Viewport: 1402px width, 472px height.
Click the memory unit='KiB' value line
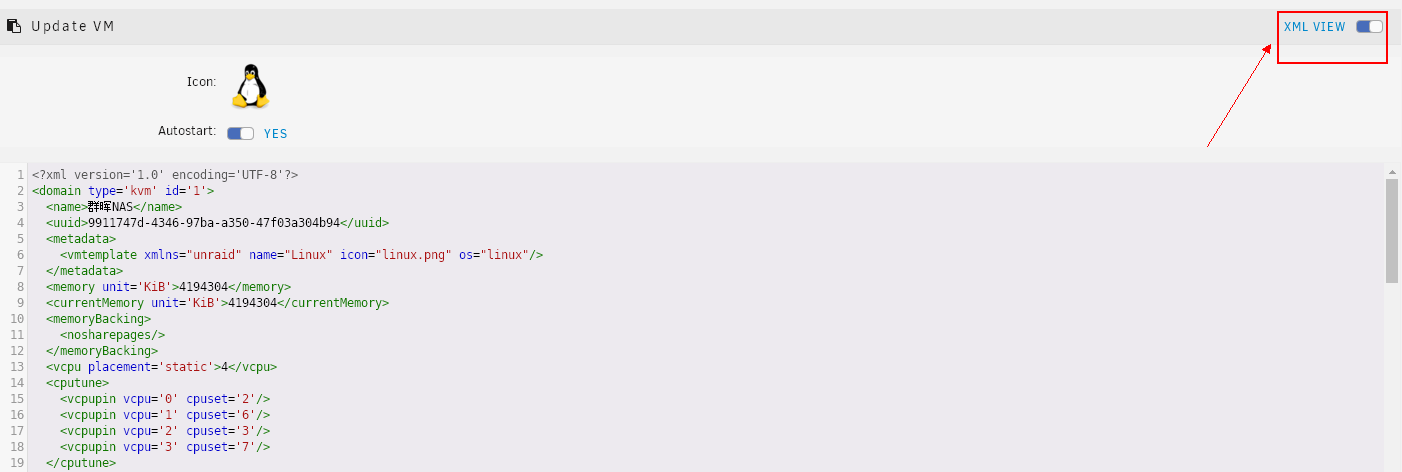pos(168,286)
